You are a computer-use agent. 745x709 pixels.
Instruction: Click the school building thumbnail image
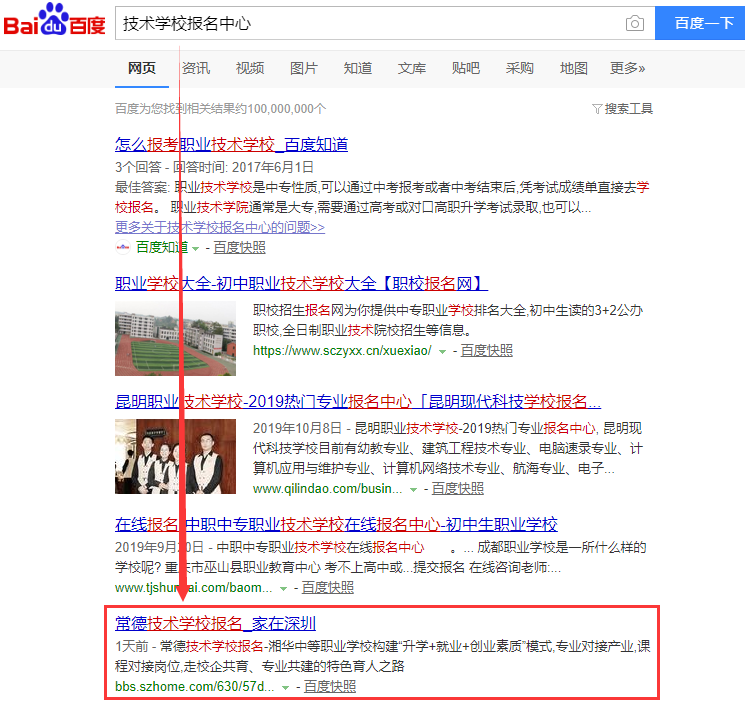pos(175,338)
